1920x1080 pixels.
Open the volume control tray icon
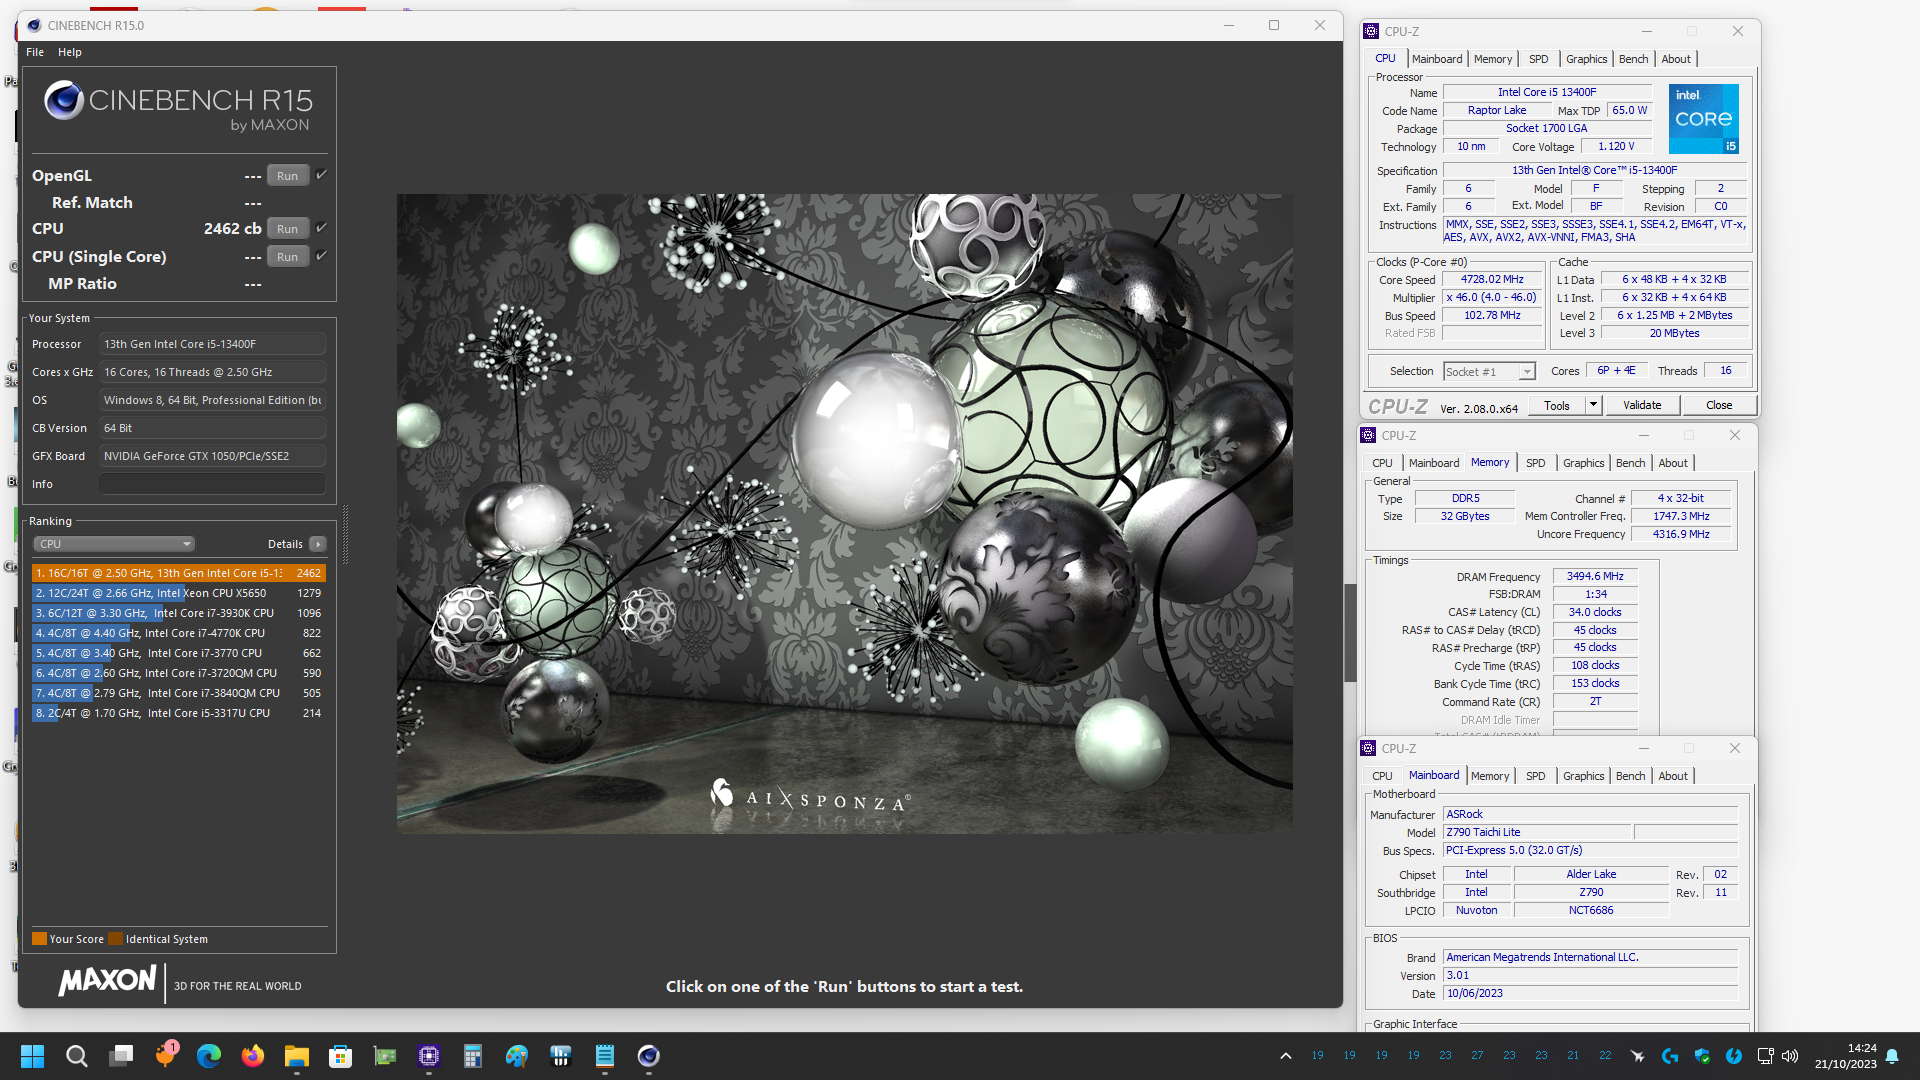(x=1790, y=1056)
